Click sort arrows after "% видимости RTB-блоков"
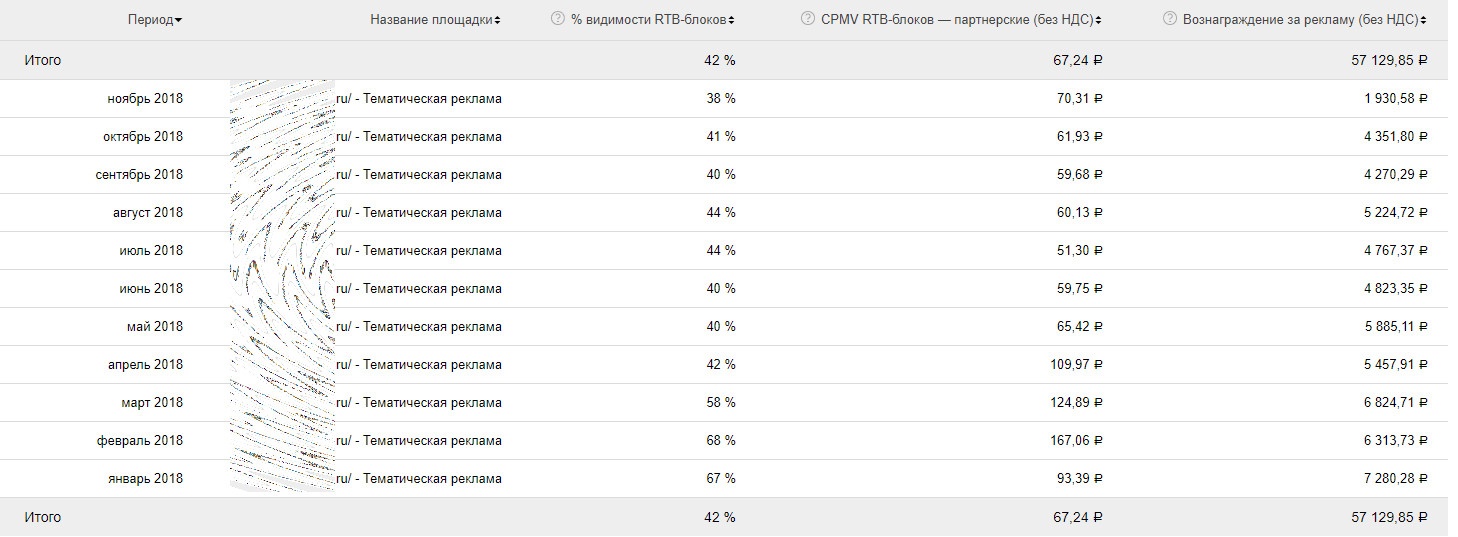1458x537 pixels. coord(732,20)
